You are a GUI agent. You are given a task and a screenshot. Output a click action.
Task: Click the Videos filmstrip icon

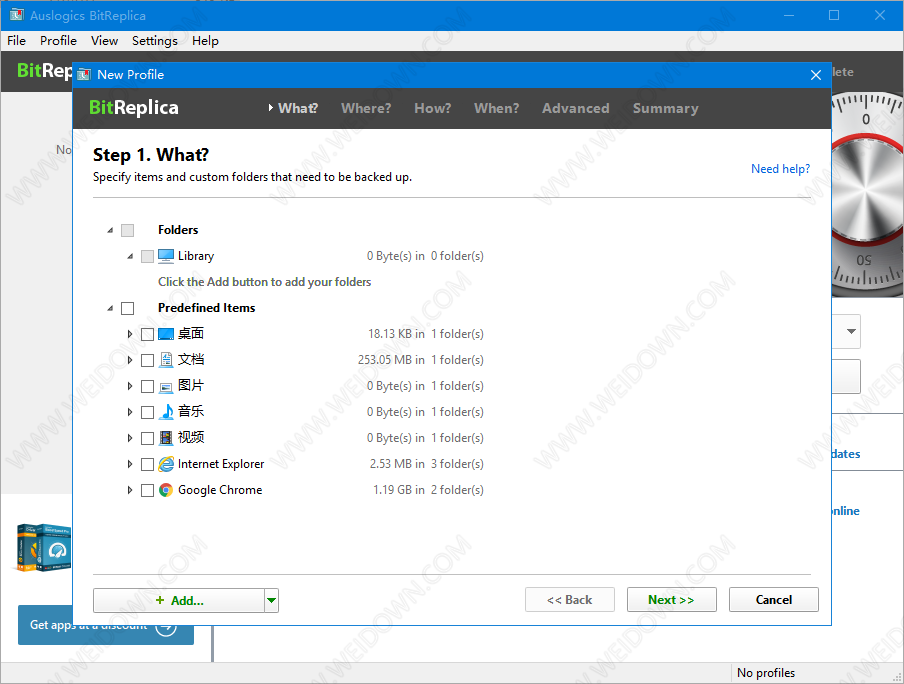166,438
